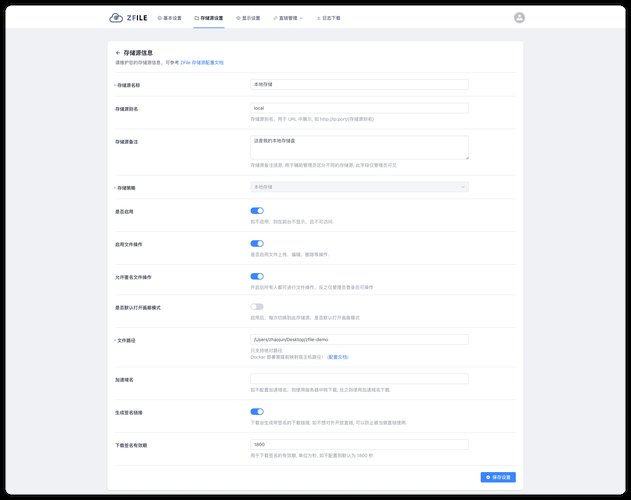Image resolution: width=631 pixels, height=500 pixels.
Task: Enable the 是否默认打开画廊模式 switch
Action: pos(257,307)
